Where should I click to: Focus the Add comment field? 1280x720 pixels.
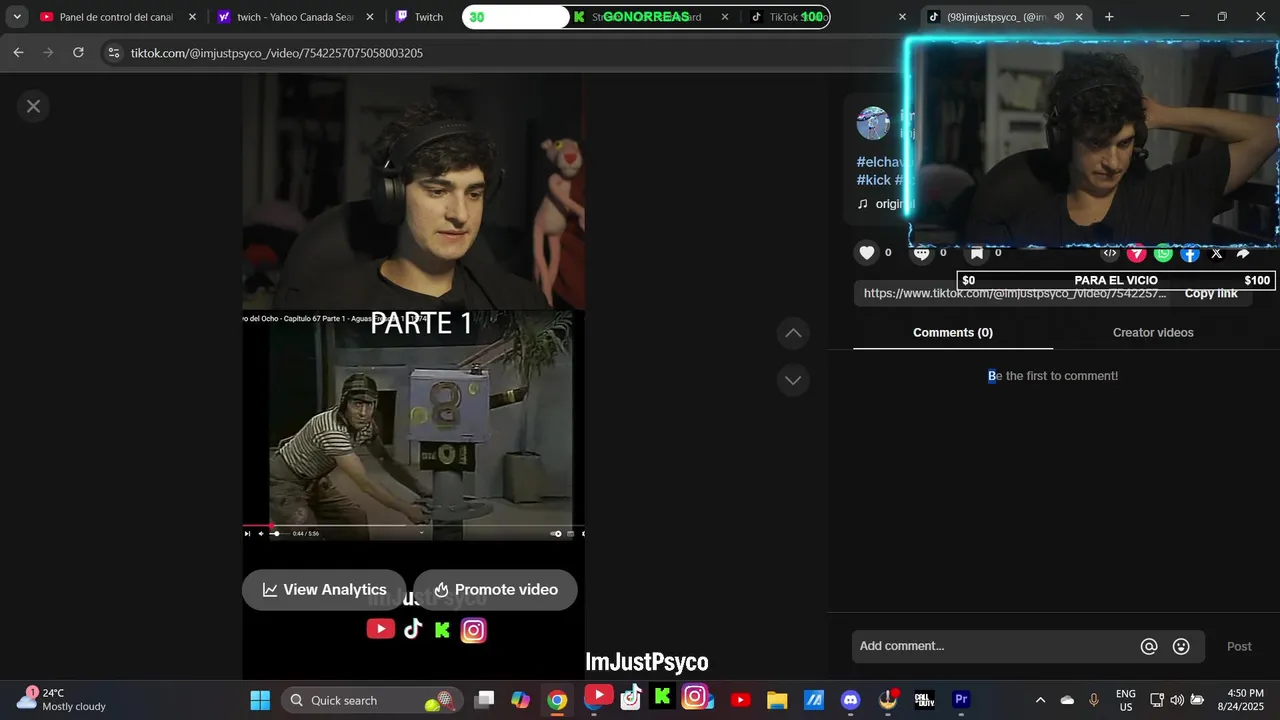[995, 646]
